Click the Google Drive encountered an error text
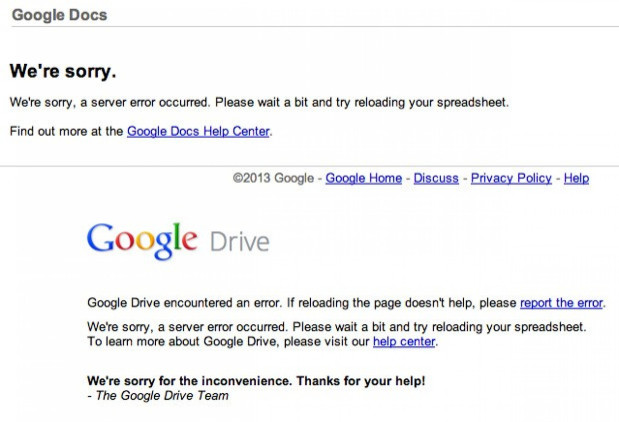619x422 pixels. point(184,303)
